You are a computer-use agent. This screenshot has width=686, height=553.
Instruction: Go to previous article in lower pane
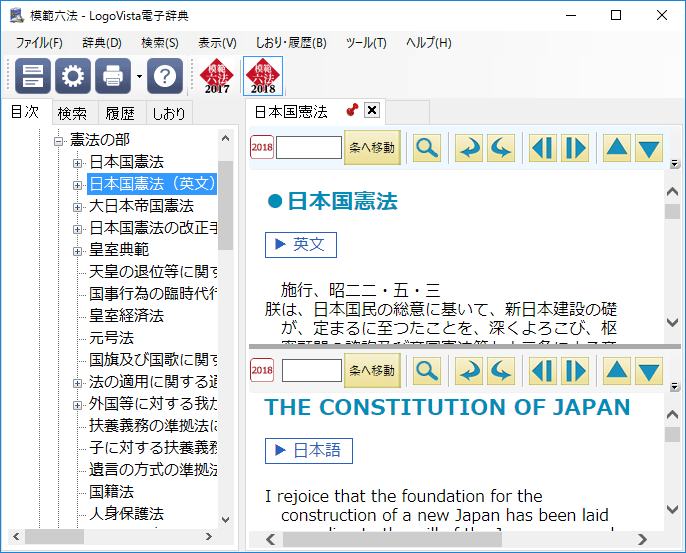(x=543, y=371)
